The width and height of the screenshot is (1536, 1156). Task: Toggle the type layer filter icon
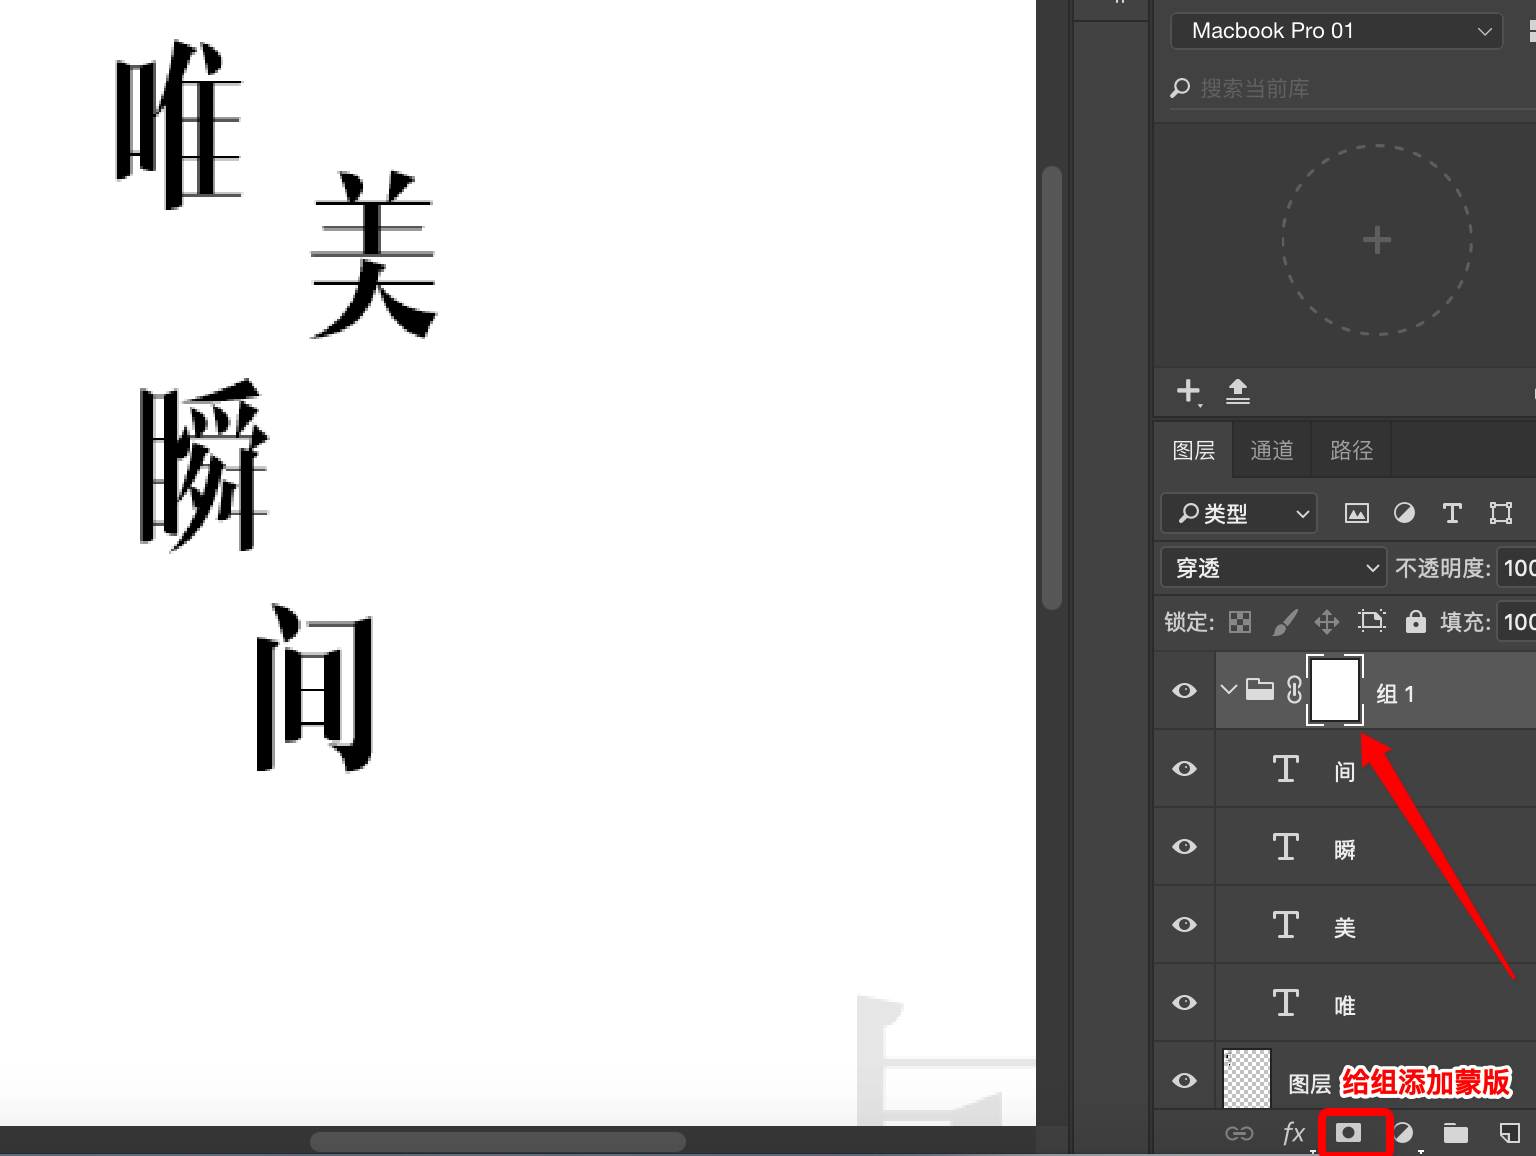point(1452,514)
